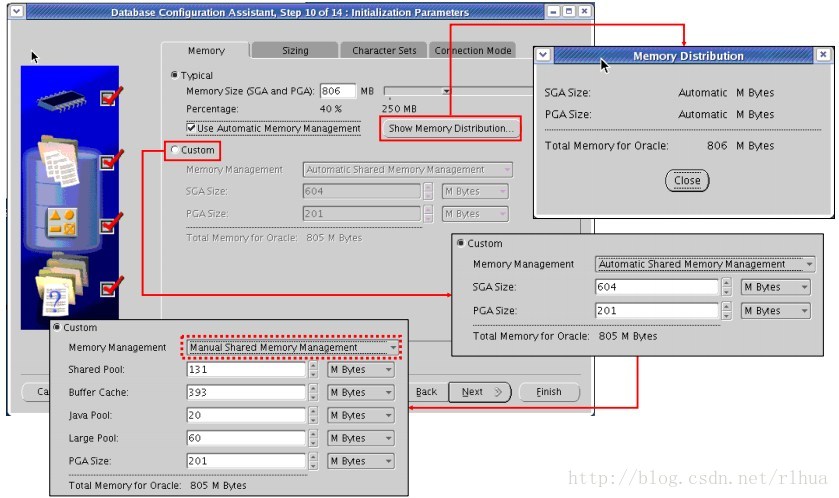Click the '40 %' Percentage value

point(330,109)
